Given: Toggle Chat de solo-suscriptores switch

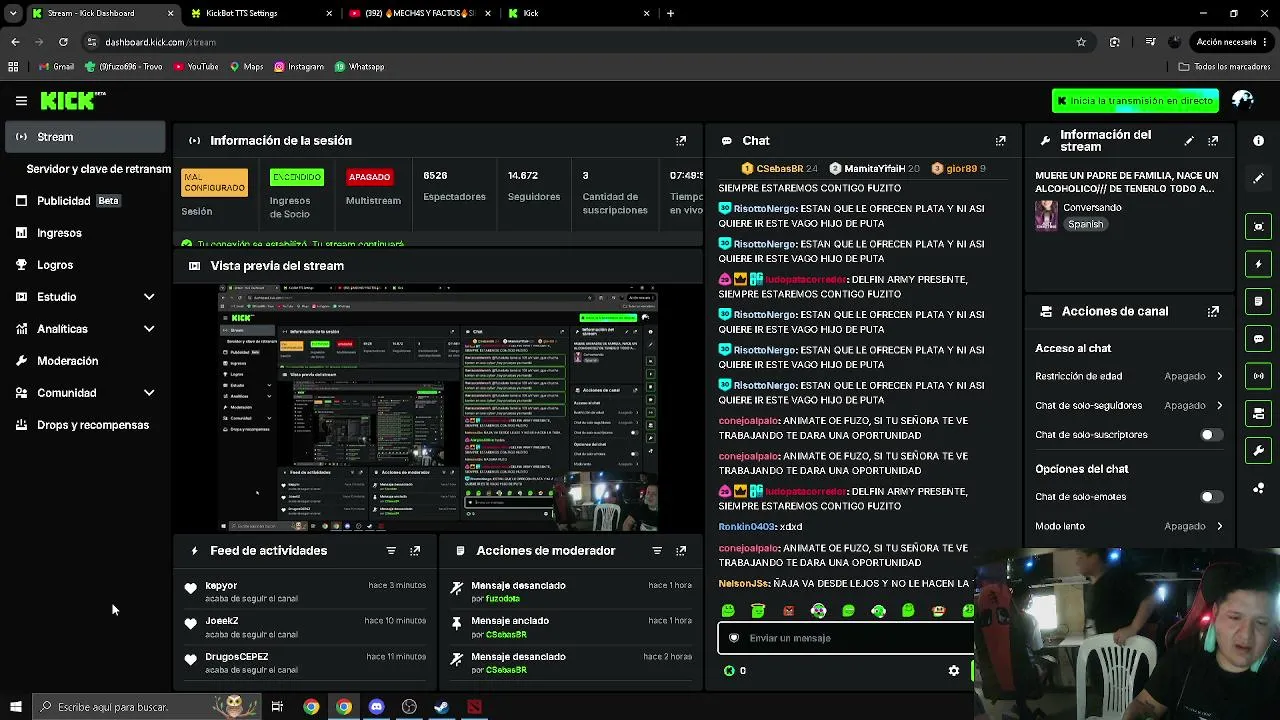Looking at the screenshot, I should tap(1210, 435).
